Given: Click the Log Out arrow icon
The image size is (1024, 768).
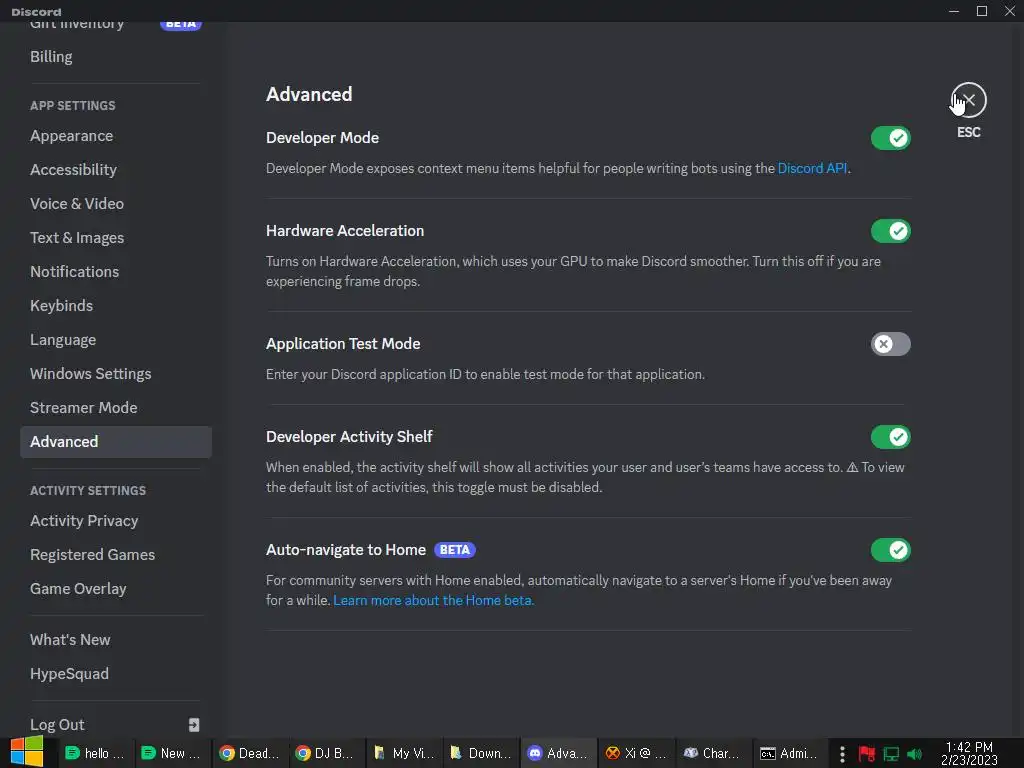Looking at the screenshot, I should [194, 725].
